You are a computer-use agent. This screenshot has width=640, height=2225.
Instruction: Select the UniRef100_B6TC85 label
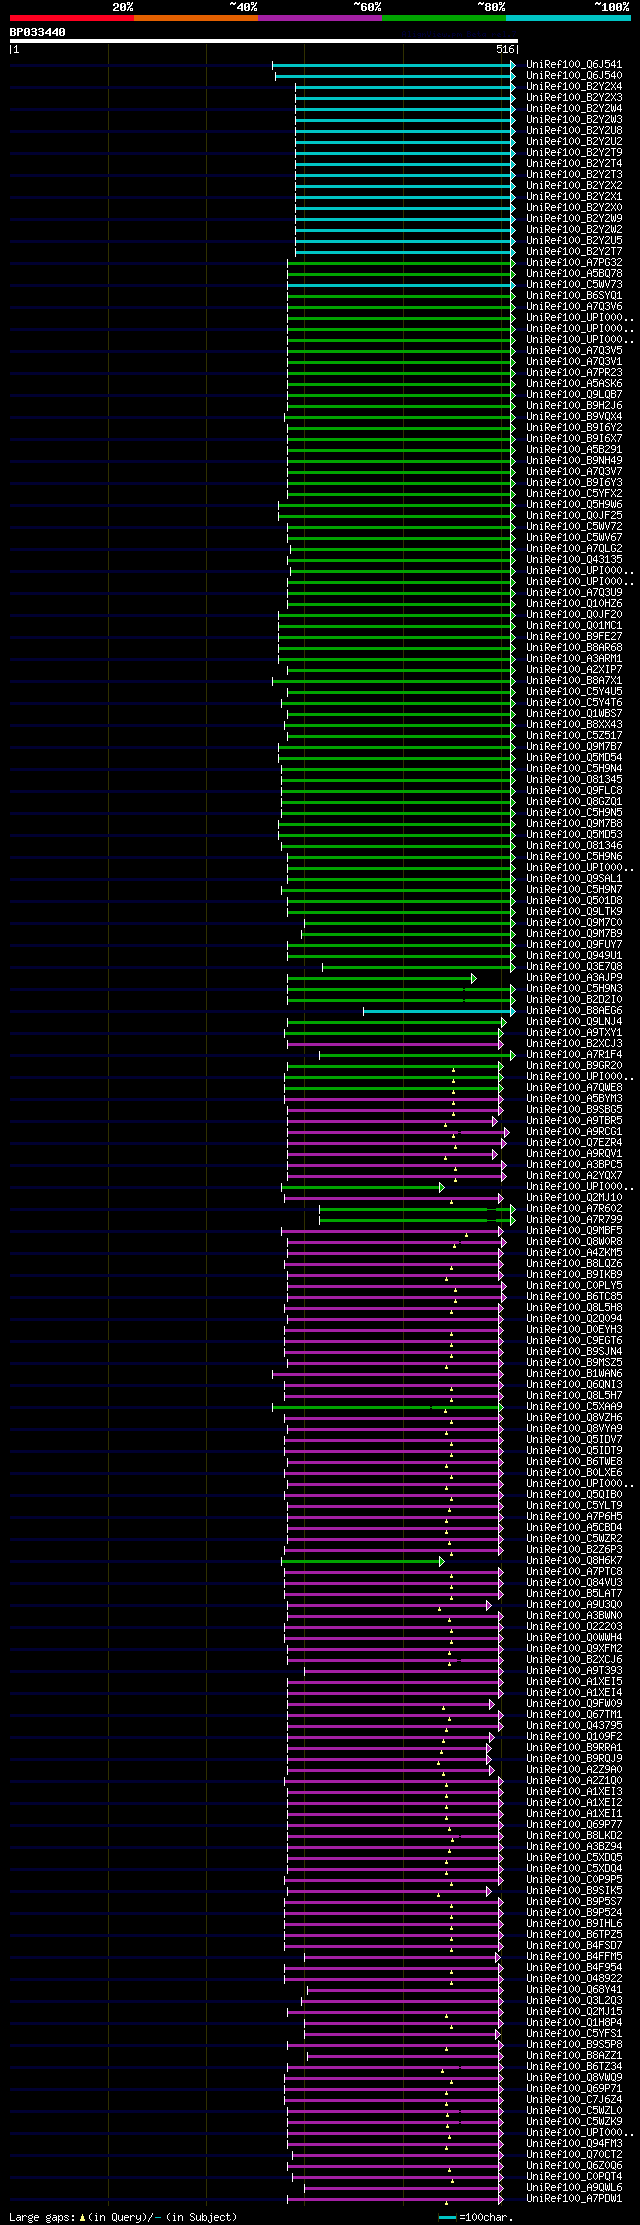[574, 1296]
